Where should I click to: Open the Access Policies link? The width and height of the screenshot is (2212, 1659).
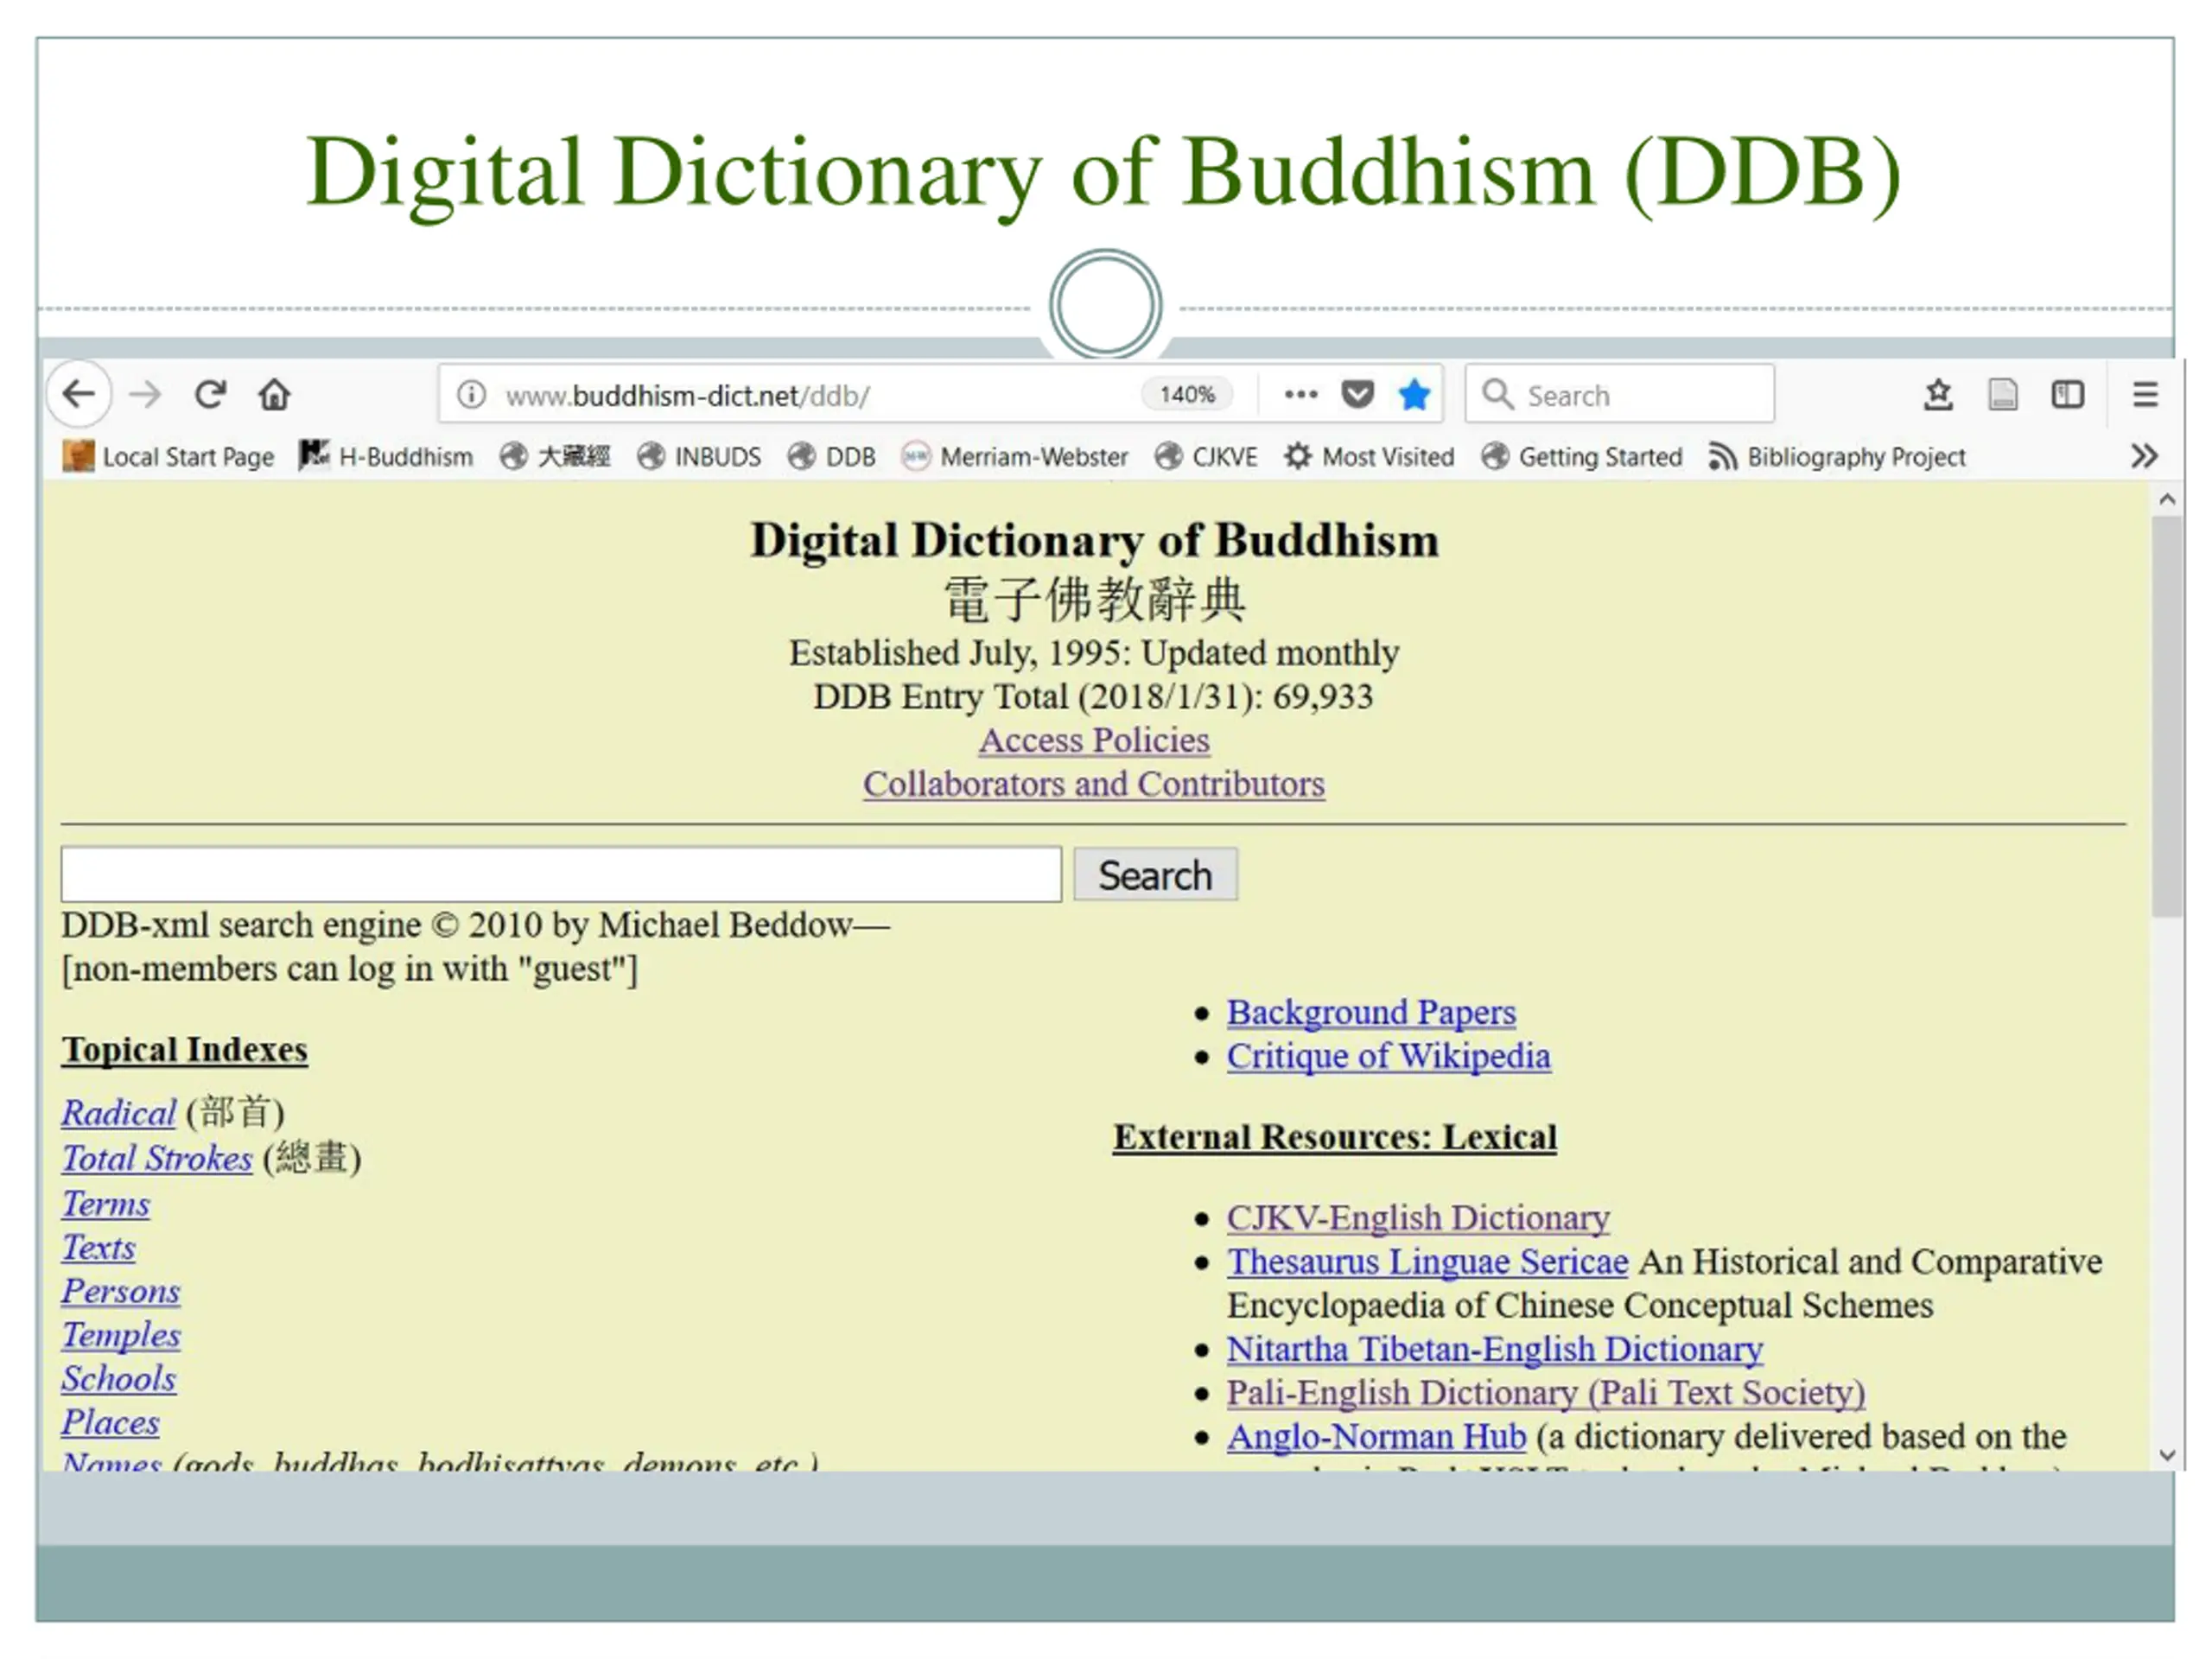(x=1094, y=741)
